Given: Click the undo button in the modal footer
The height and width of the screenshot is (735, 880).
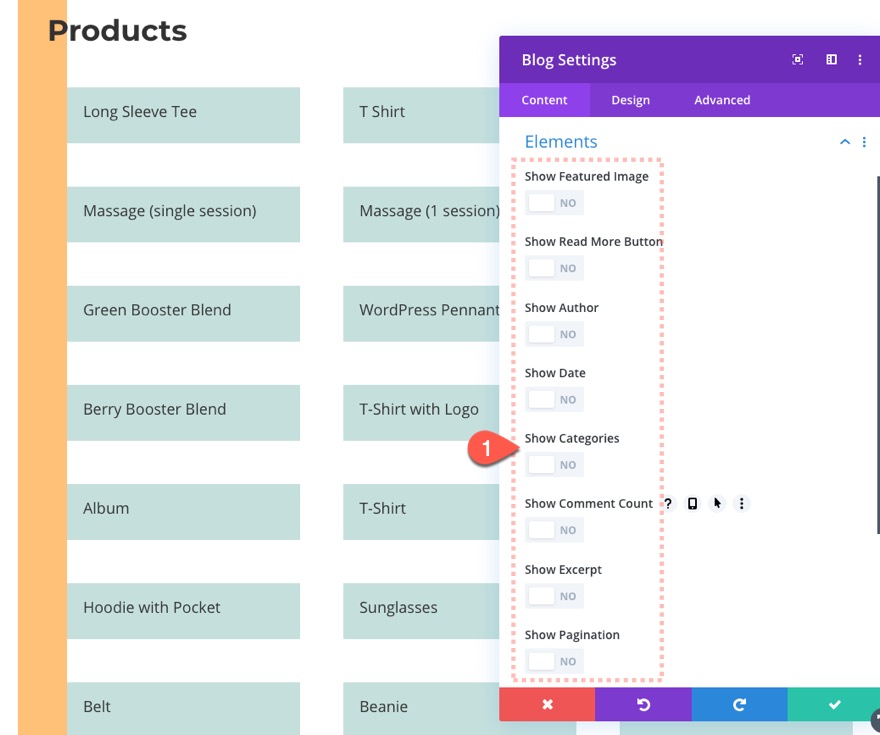Looking at the screenshot, I should coord(642,704).
